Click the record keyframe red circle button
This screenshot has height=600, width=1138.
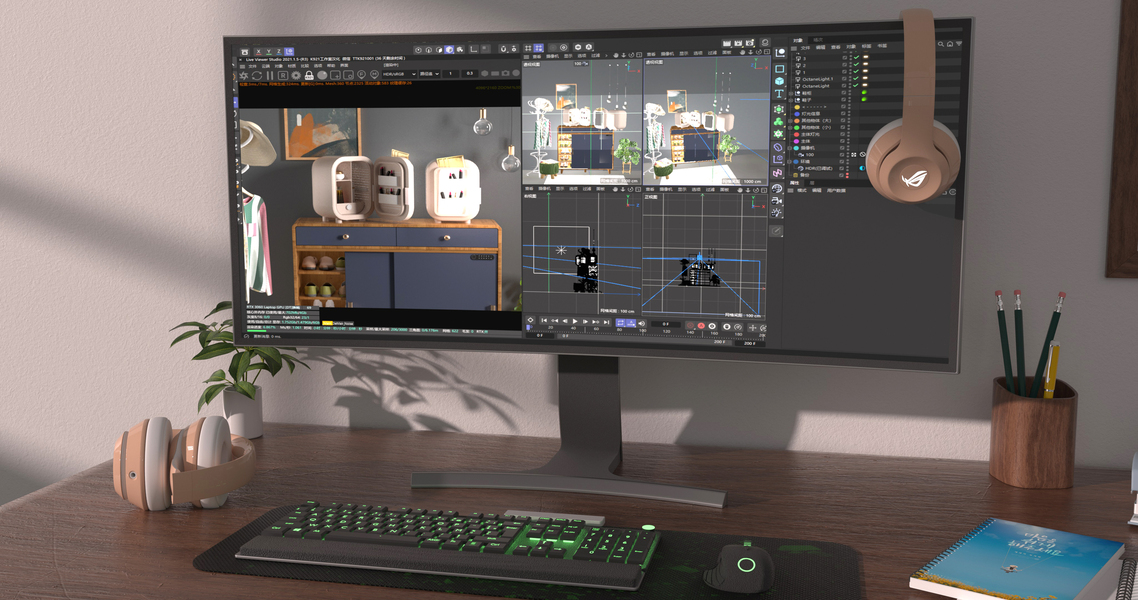coord(690,325)
